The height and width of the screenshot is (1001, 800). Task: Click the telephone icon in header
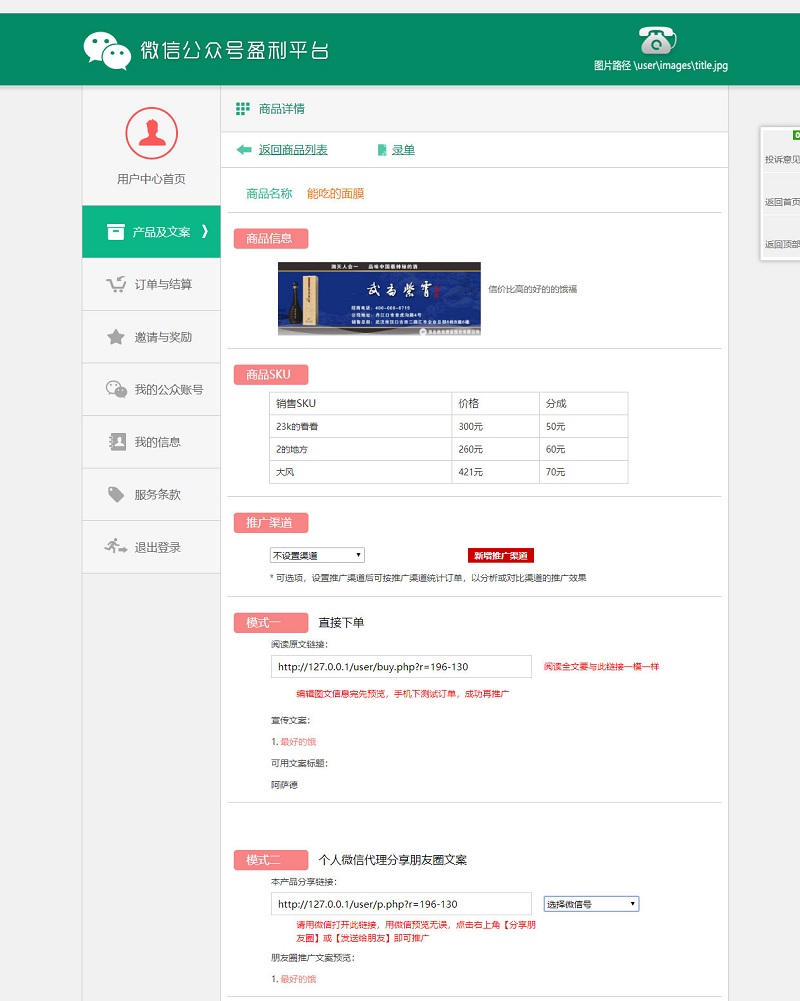[x=657, y=40]
